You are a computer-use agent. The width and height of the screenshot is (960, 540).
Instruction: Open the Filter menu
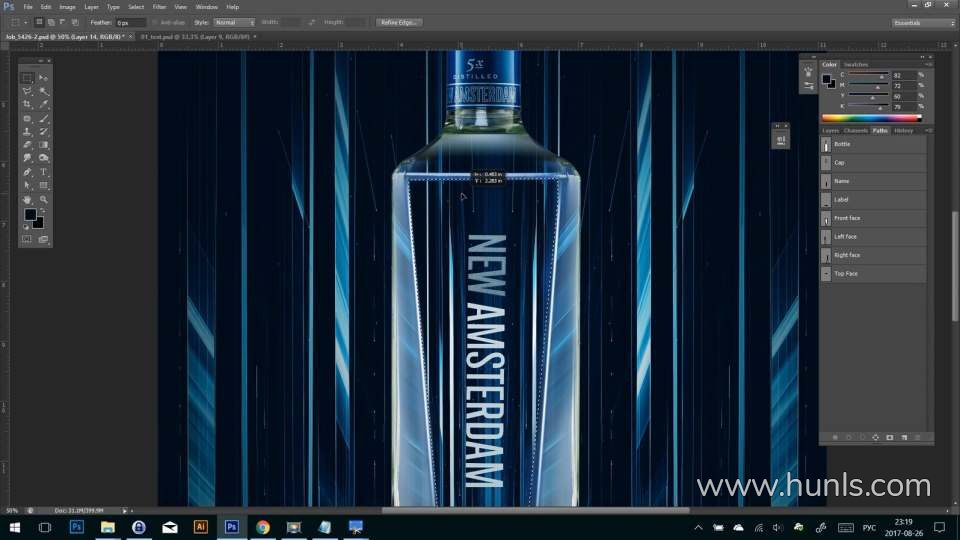click(x=159, y=7)
